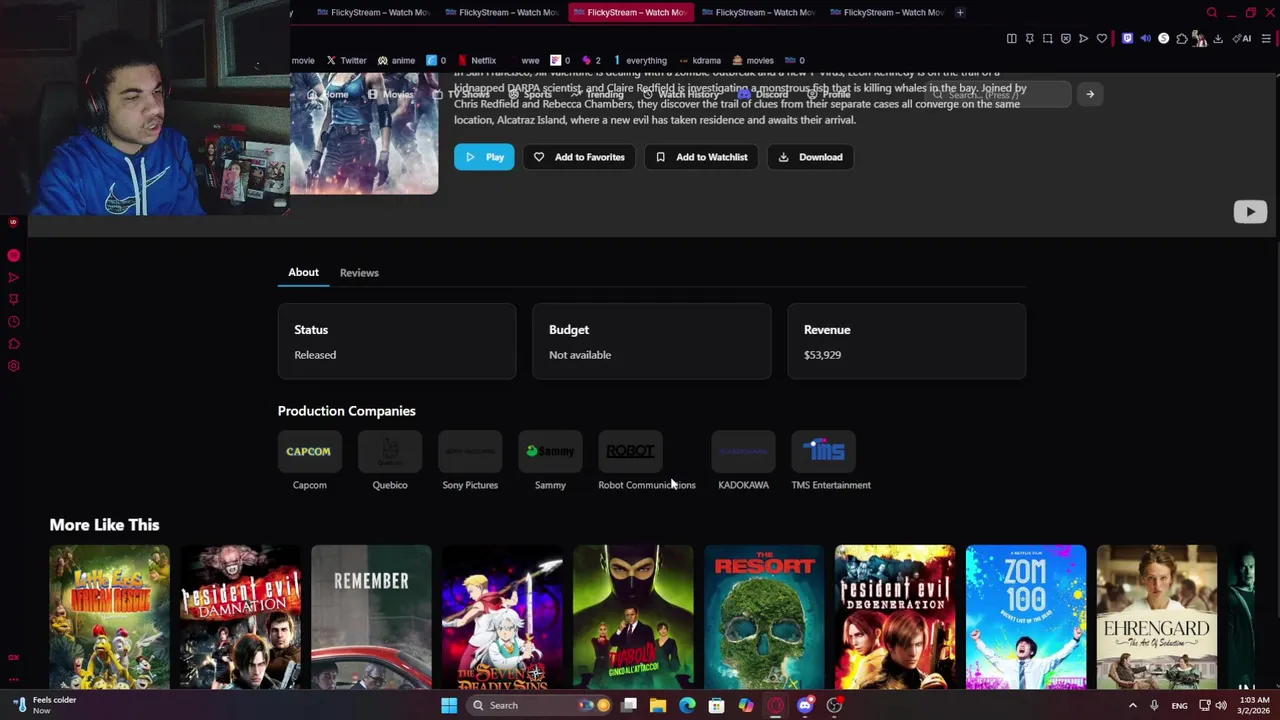The image size is (1280, 720).
Task: Open history clock icon in sidebar
Action: [x=14, y=321]
